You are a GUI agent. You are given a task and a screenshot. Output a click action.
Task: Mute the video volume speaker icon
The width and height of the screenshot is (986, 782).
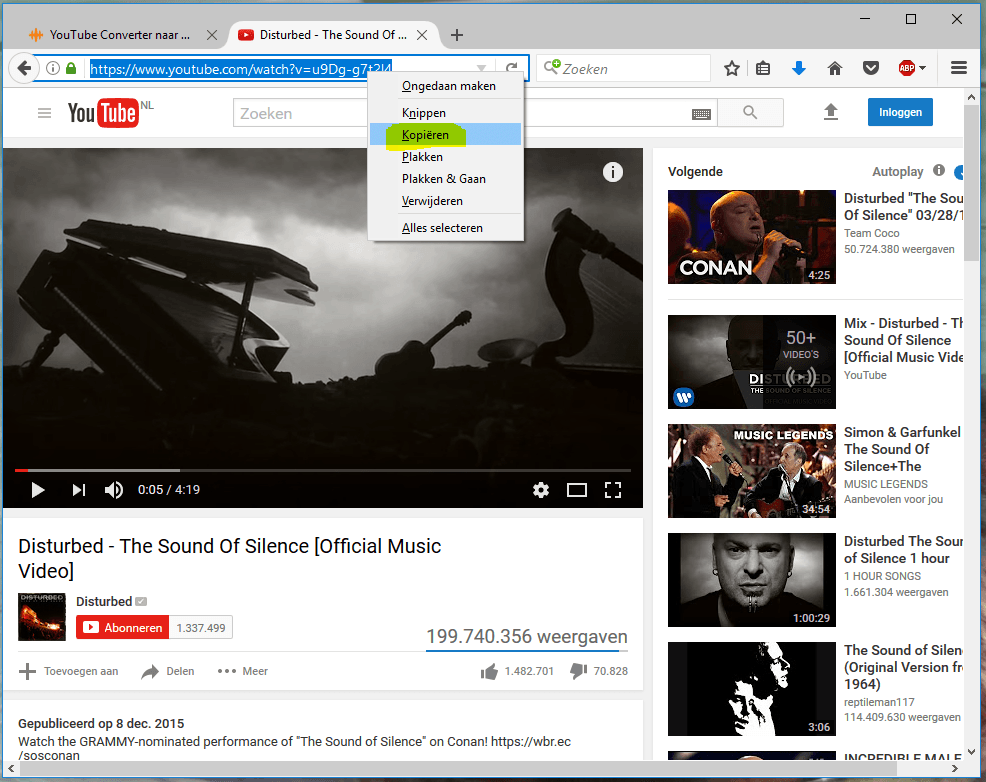tap(113, 490)
